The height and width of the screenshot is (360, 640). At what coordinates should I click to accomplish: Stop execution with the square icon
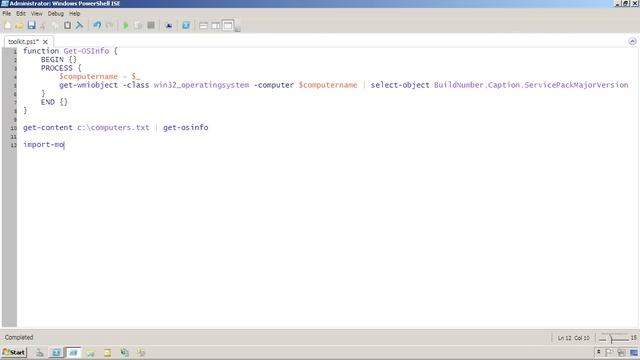point(151,25)
